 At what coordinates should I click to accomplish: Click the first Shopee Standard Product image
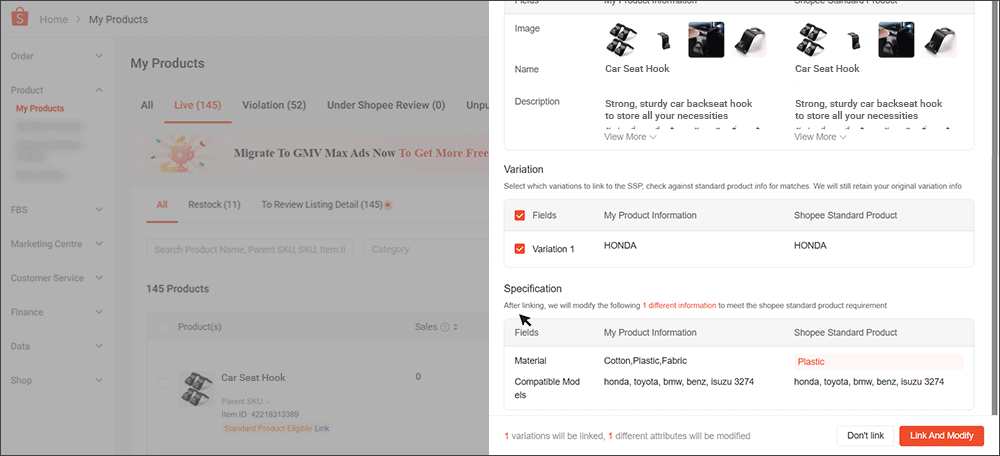coord(813,40)
